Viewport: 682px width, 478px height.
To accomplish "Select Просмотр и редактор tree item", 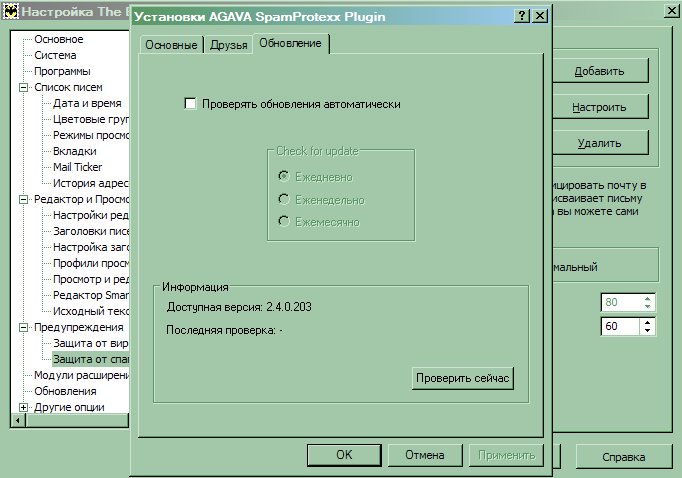I will tap(91, 279).
